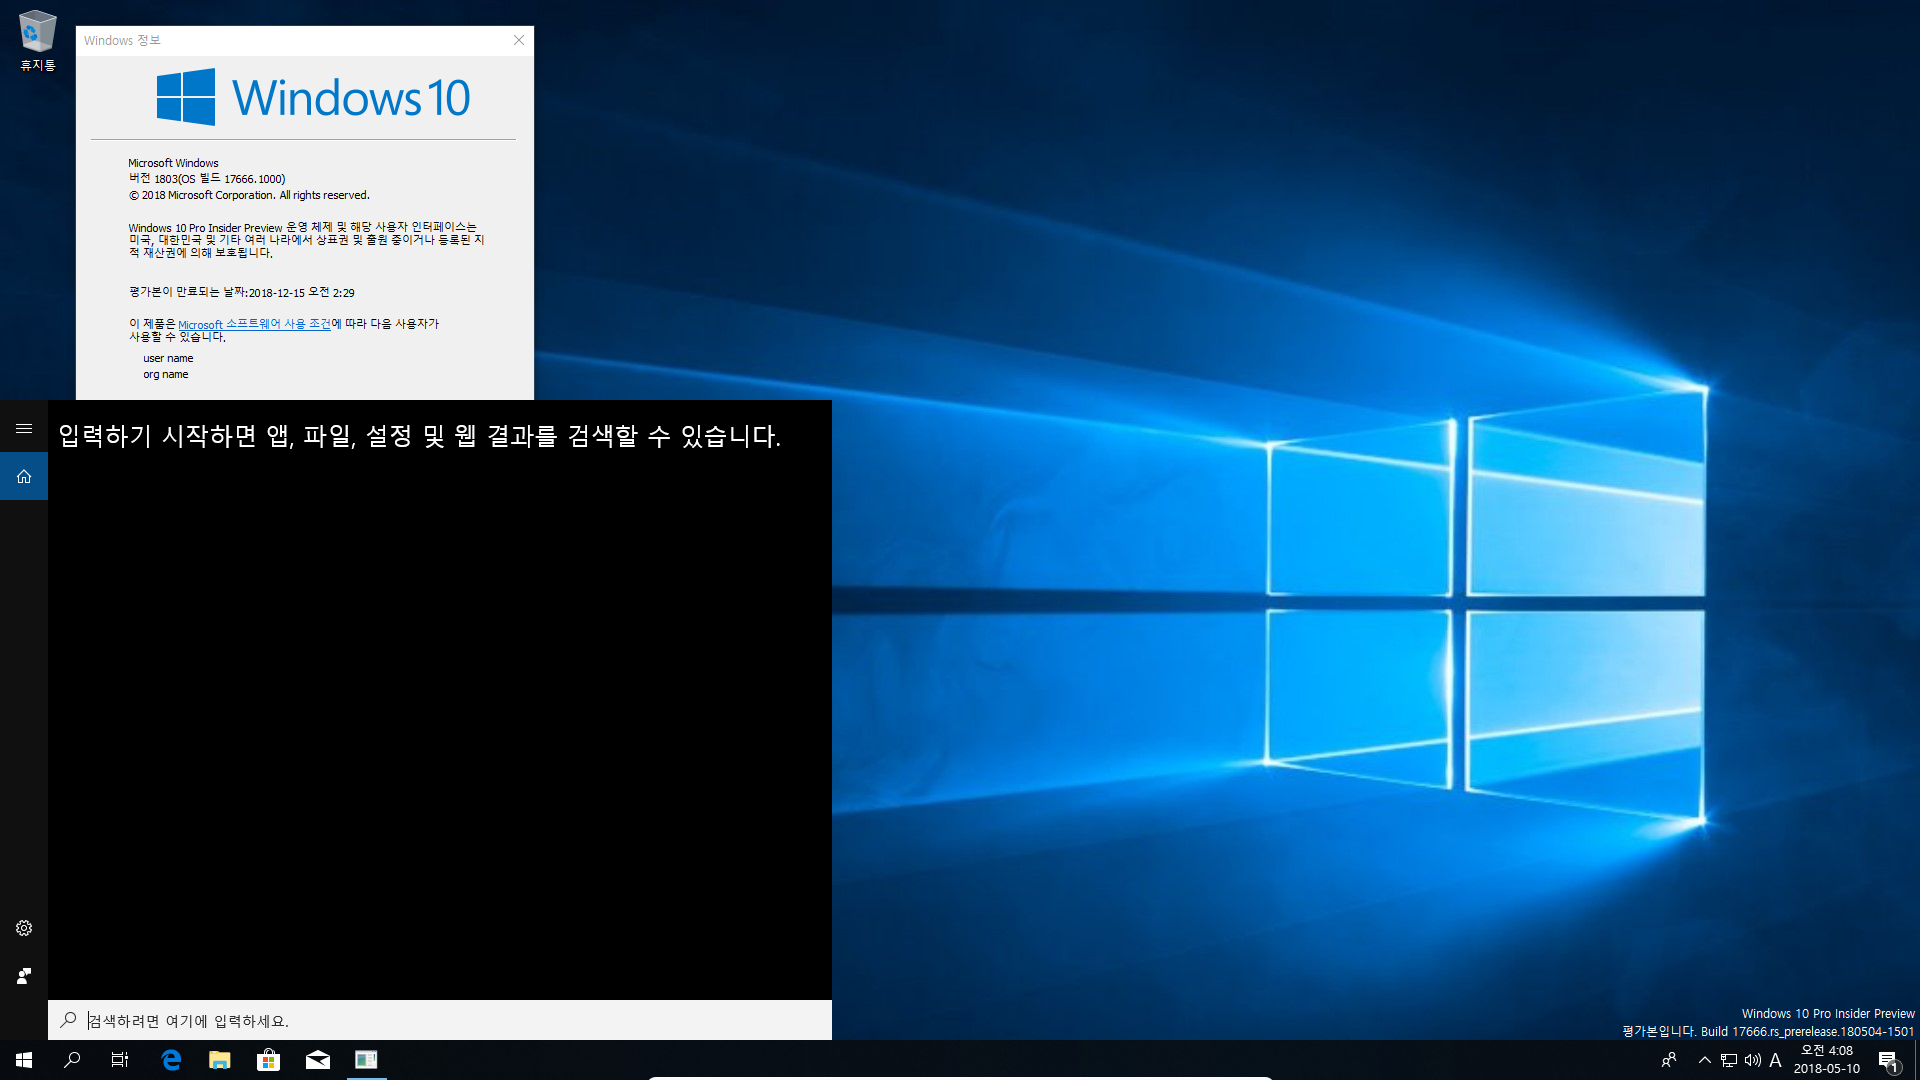Click the volume speaker tray icon

point(1752,1060)
